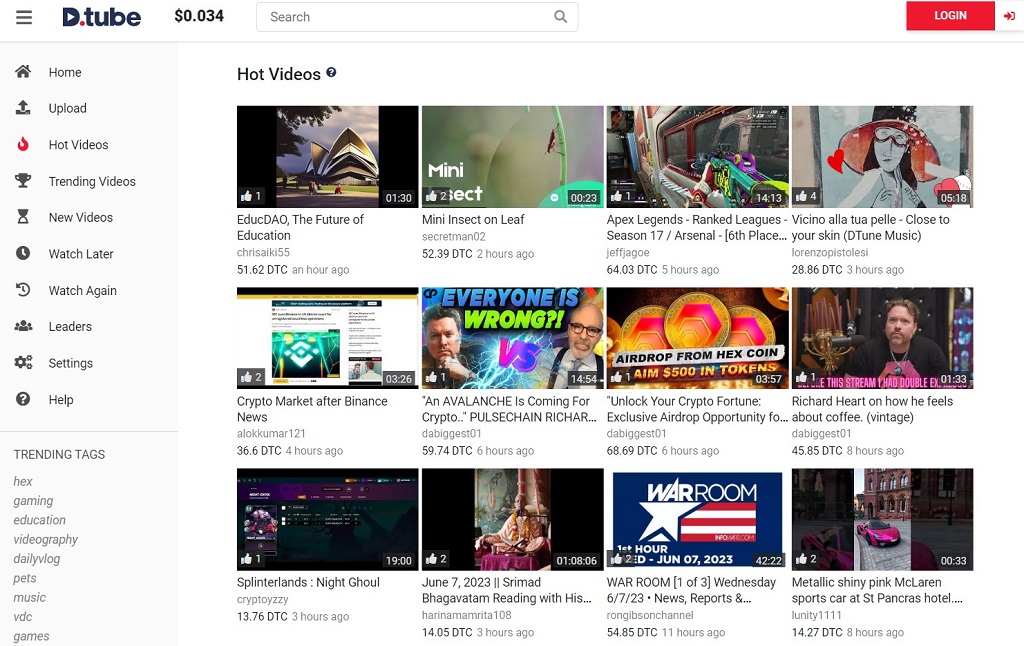The height and width of the screenshot is (646, 1024).
Task: Open the 'games' trending tag
Action: pos(31,636)
